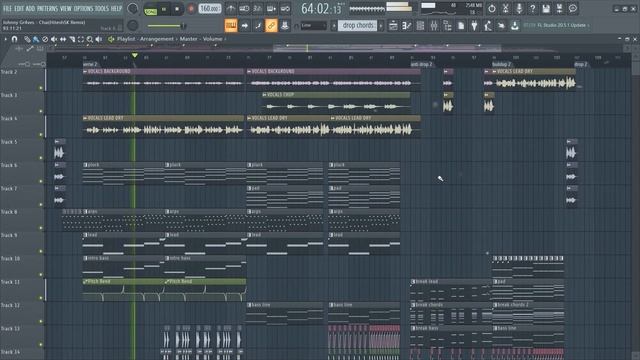The height and width of the screenshot is (360, 640).
Task: Open the channel rack shortcut icon
Action: [x=420, y=26]
